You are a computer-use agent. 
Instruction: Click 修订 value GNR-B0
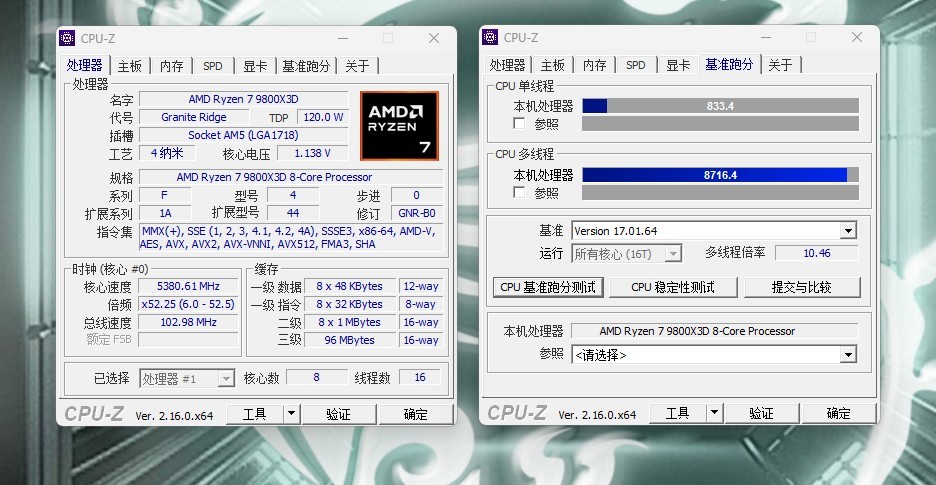417,213
